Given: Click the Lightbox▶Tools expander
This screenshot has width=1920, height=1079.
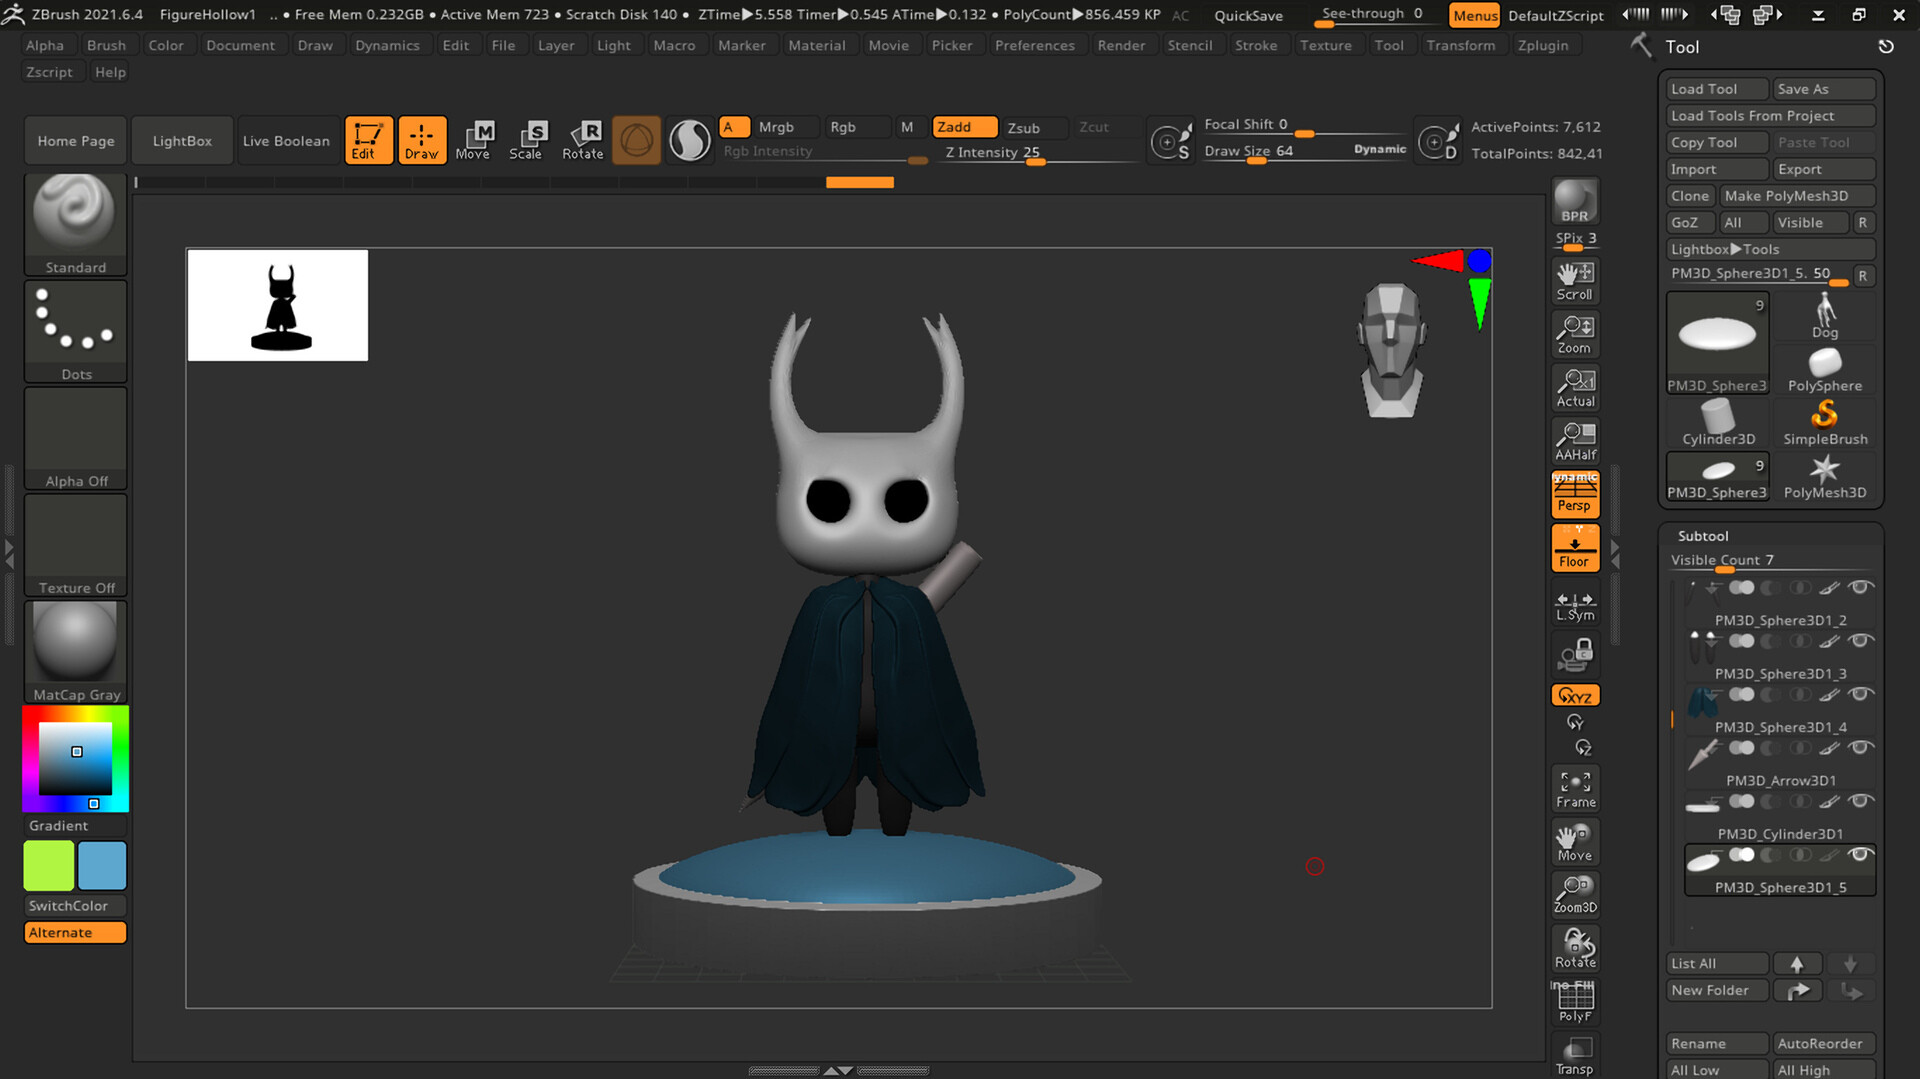Looking at the screenshot, I should pyautogui.click(x=1770, y=249).
